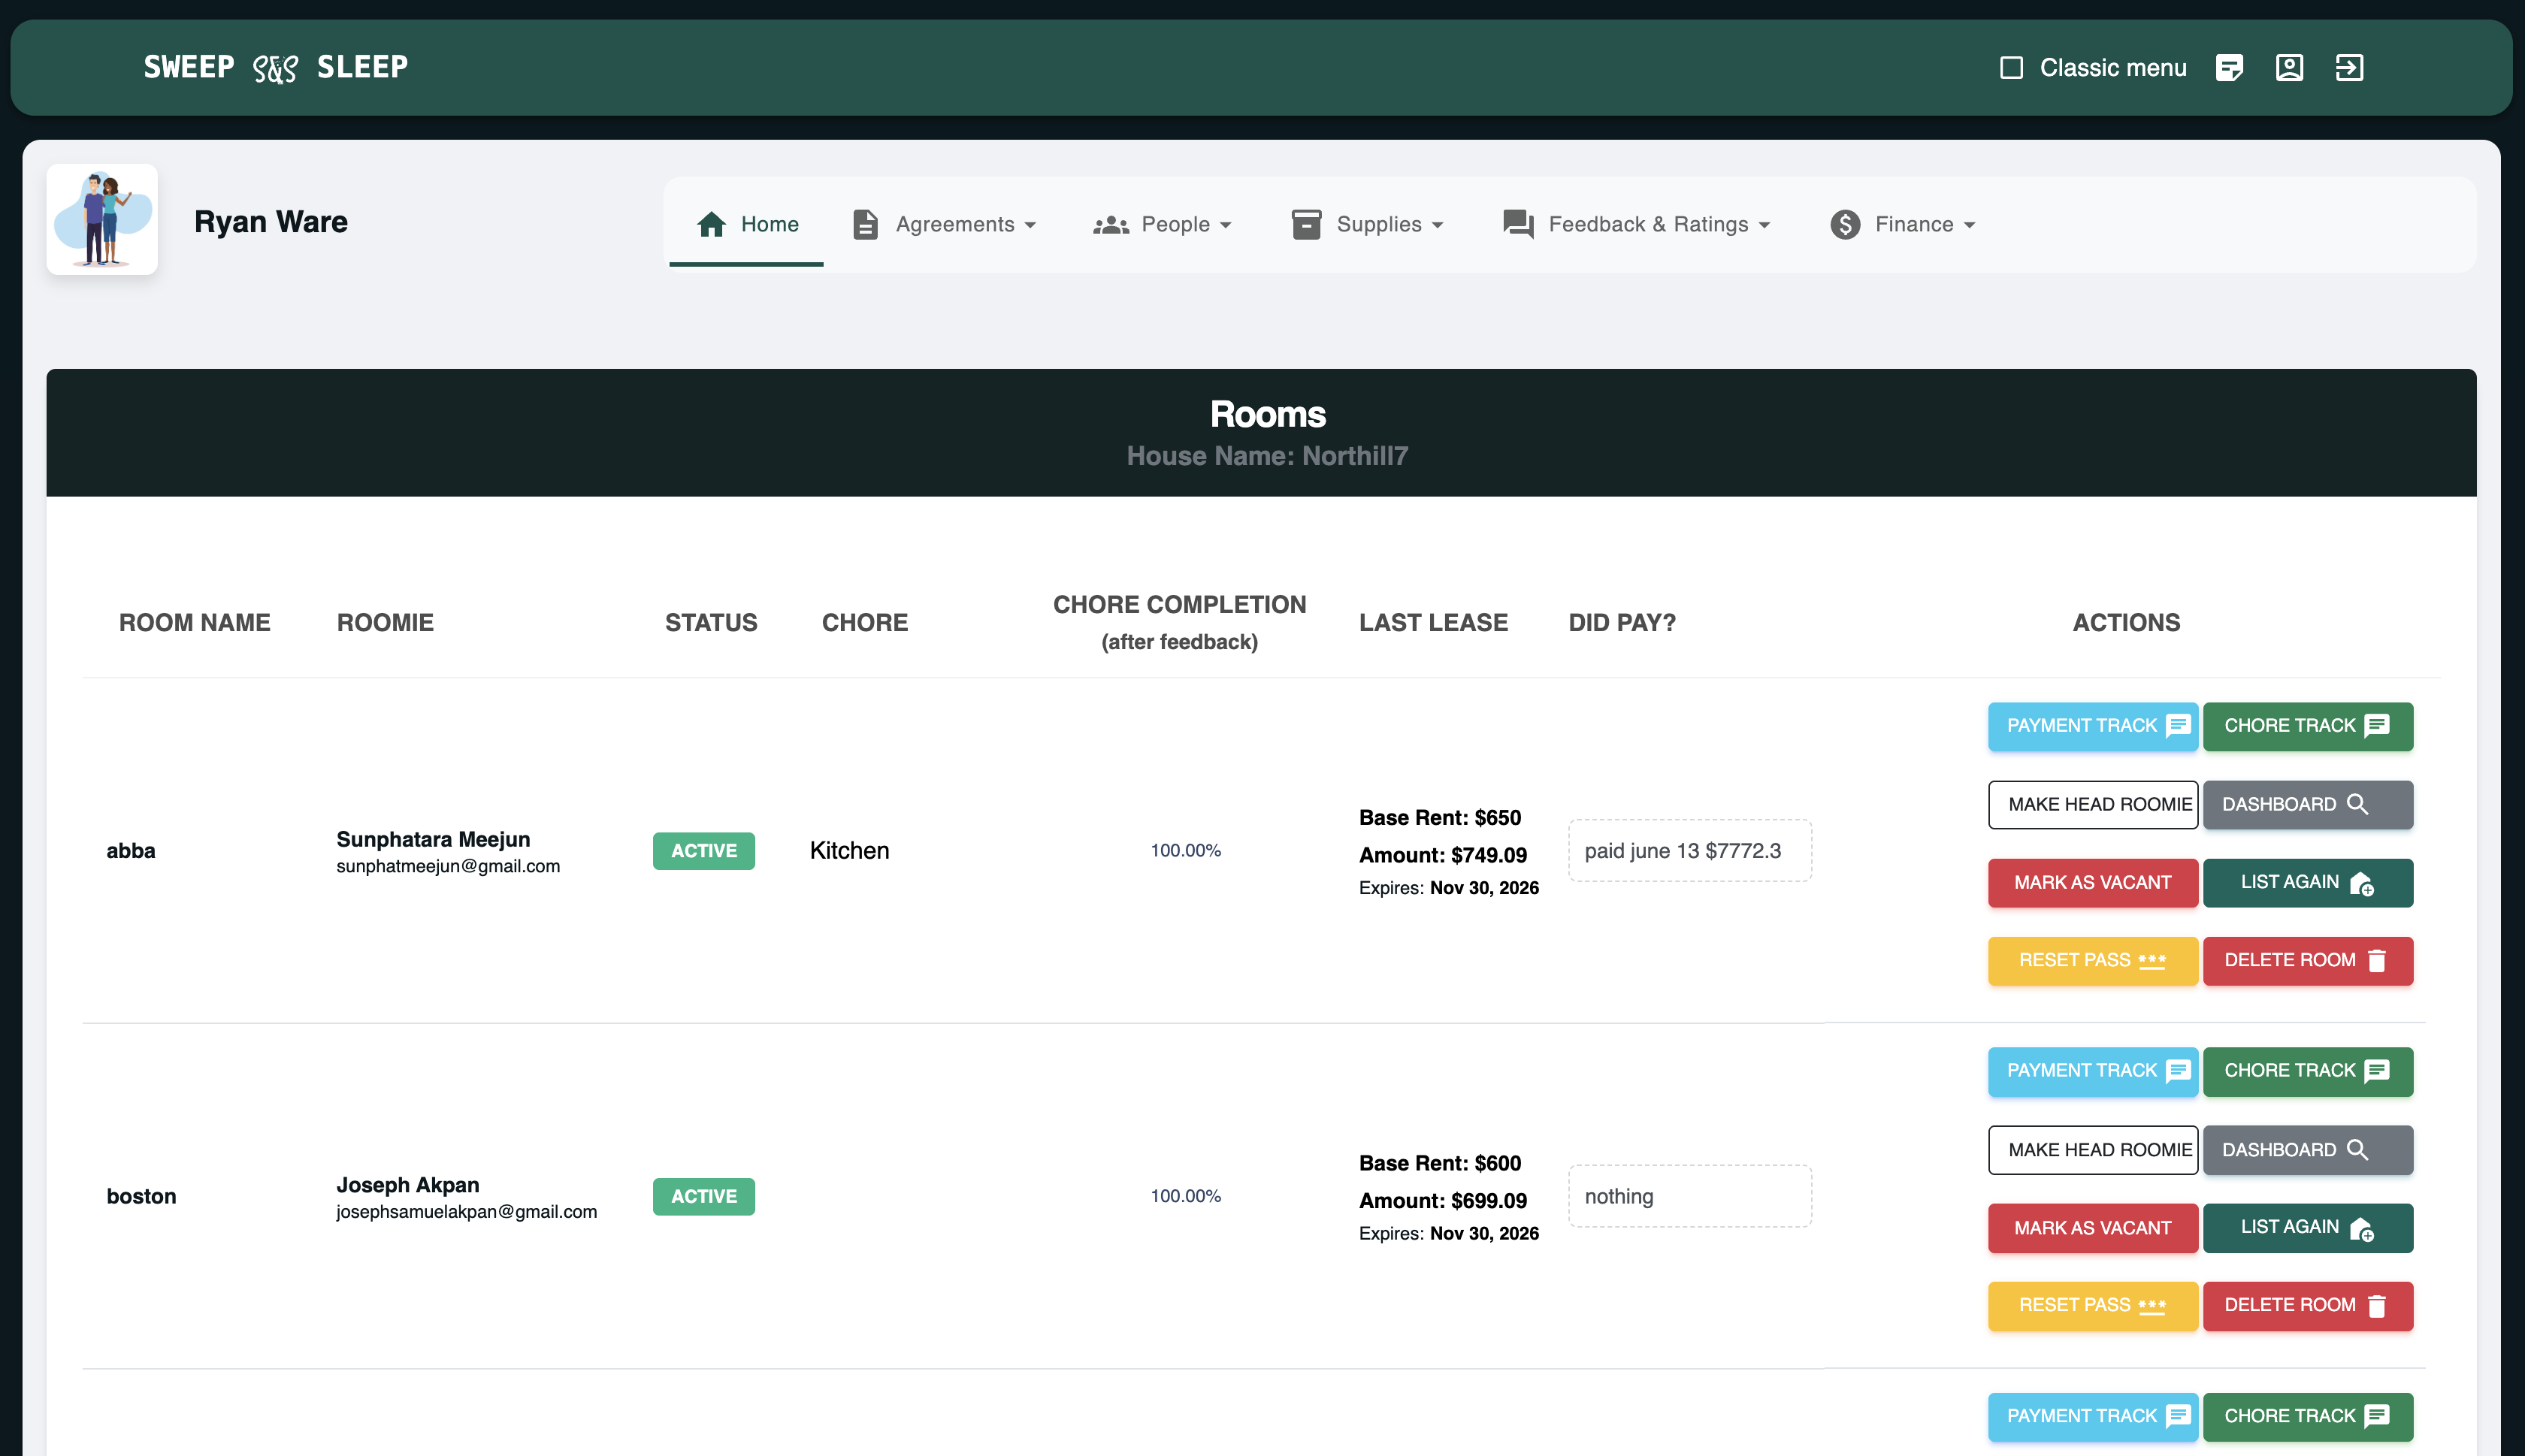Open Dashboard for room boston
The image size is (2525, 1456).
2307,1150
